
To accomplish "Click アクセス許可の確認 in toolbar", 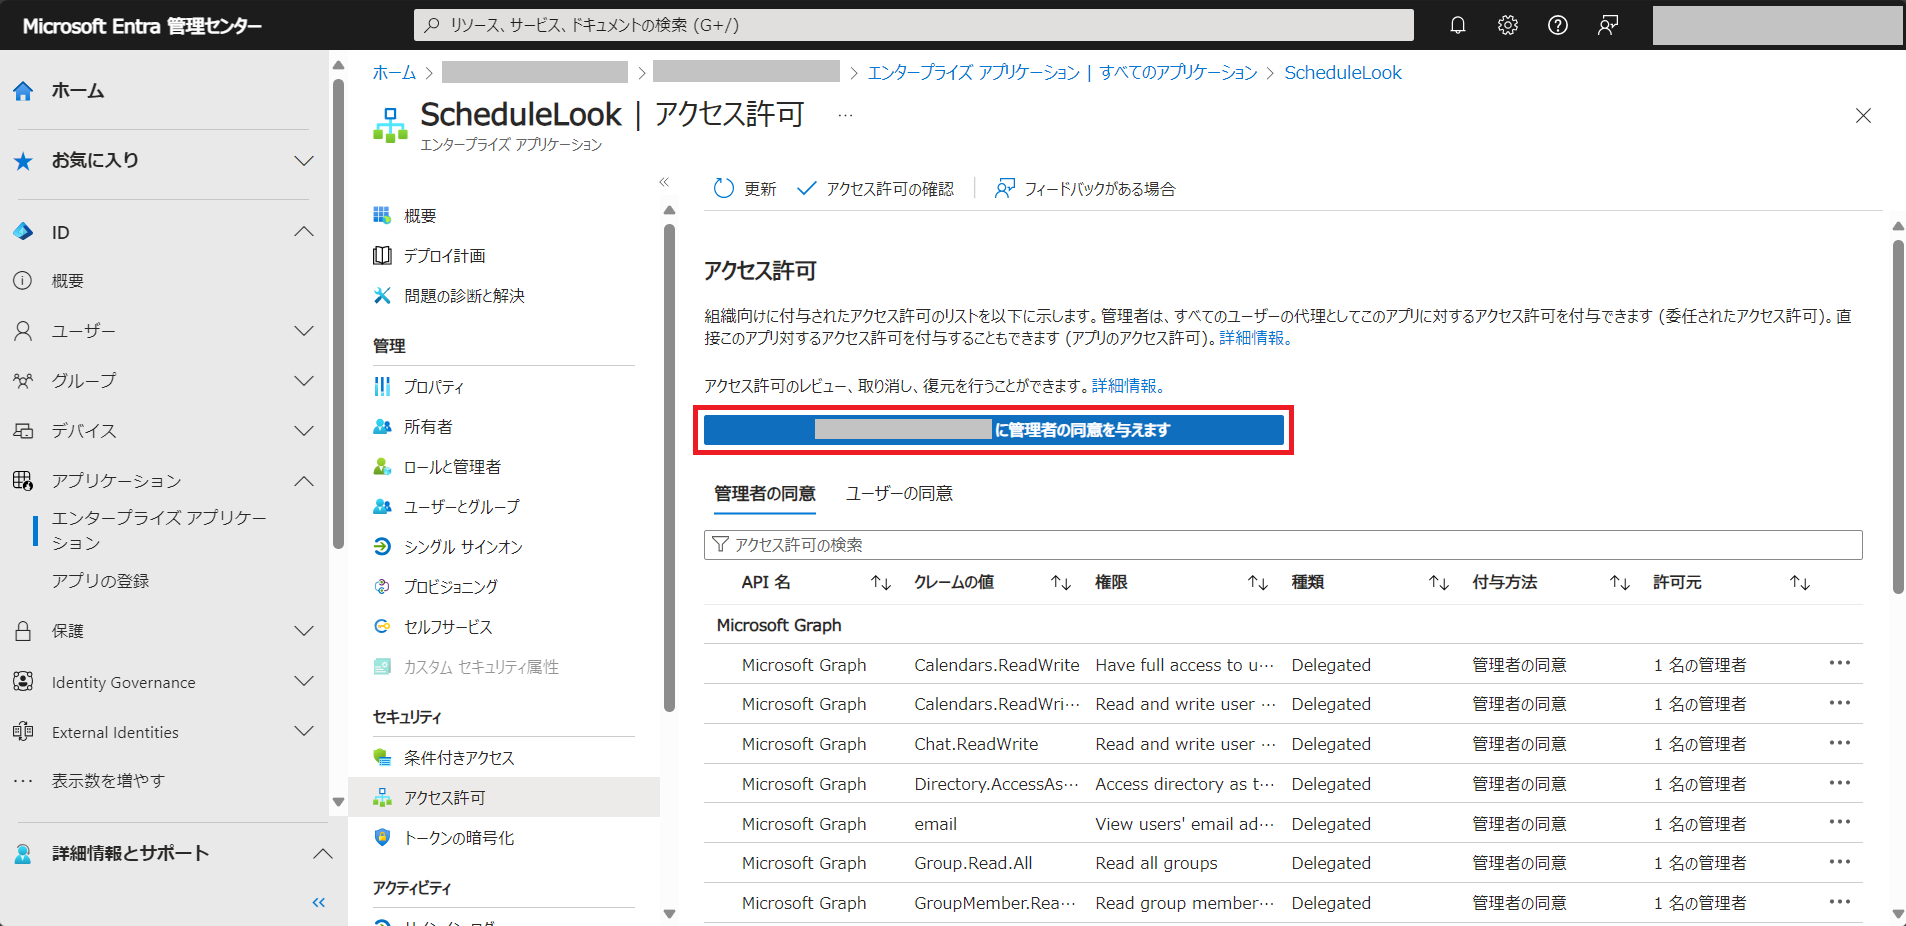I will pyautogui.click(x=876, y=189).
